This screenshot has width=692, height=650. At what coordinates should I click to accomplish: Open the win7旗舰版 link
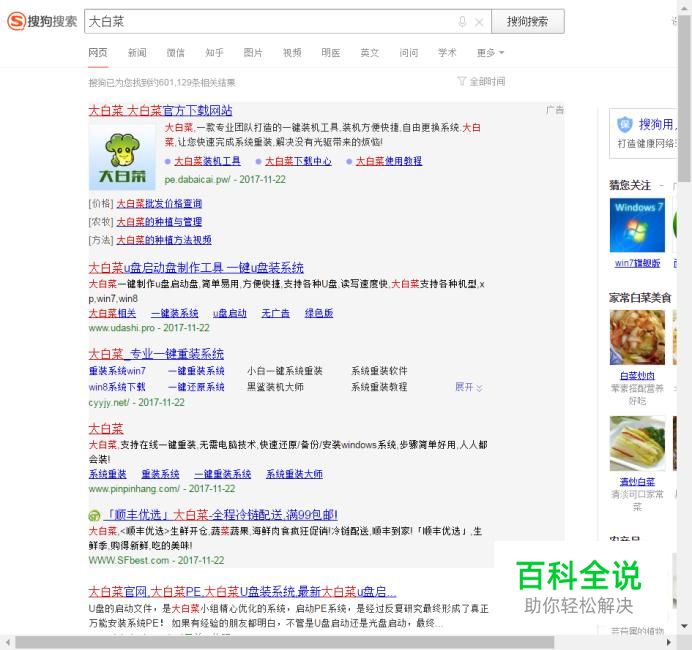coord(637,263)
